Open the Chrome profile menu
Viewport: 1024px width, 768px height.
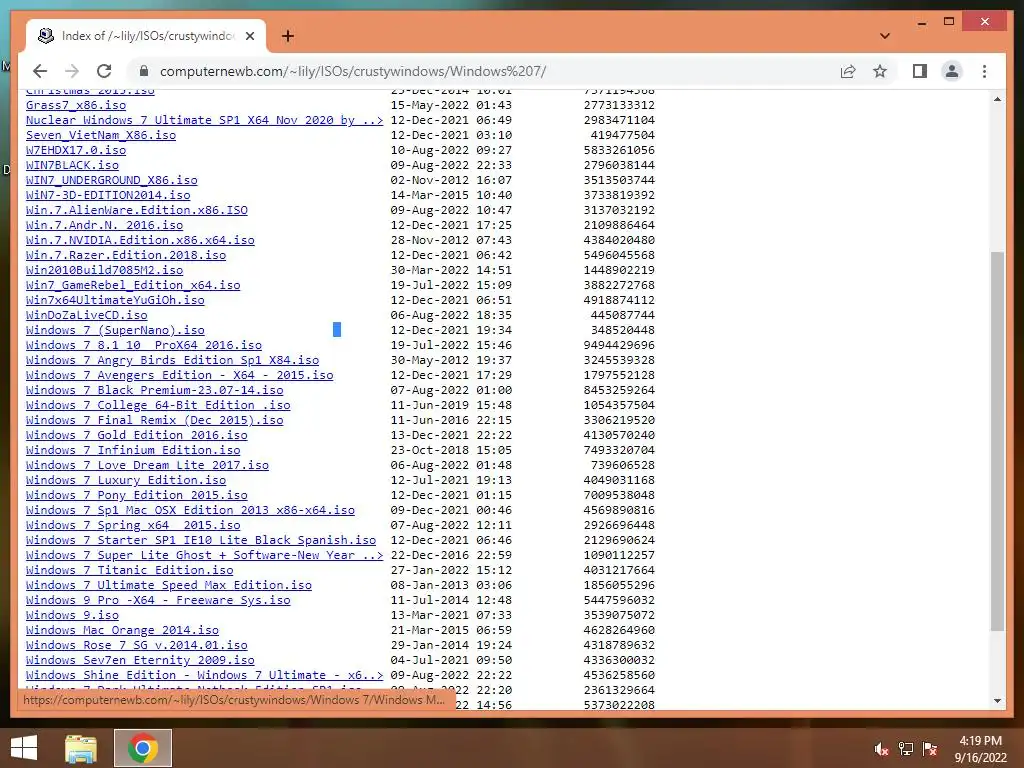[952, 71]
